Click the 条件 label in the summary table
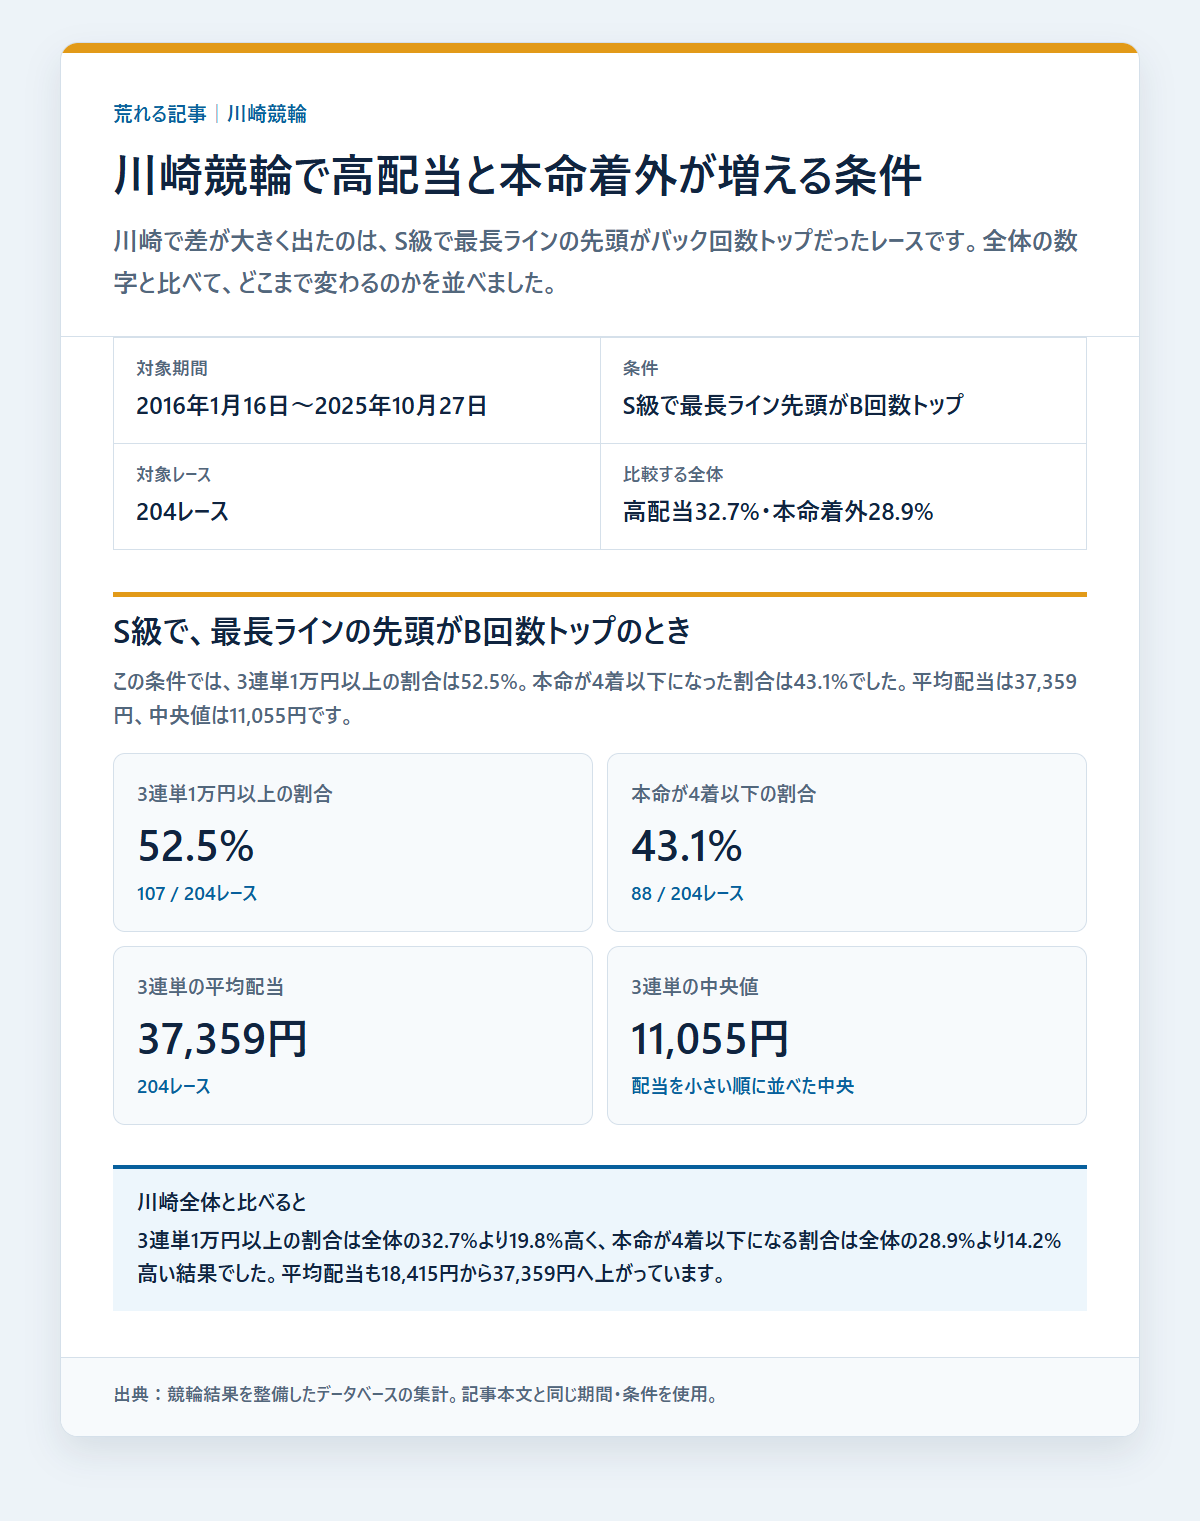Viewport: 1200px width, 1521px height. (x=640, y=368)
